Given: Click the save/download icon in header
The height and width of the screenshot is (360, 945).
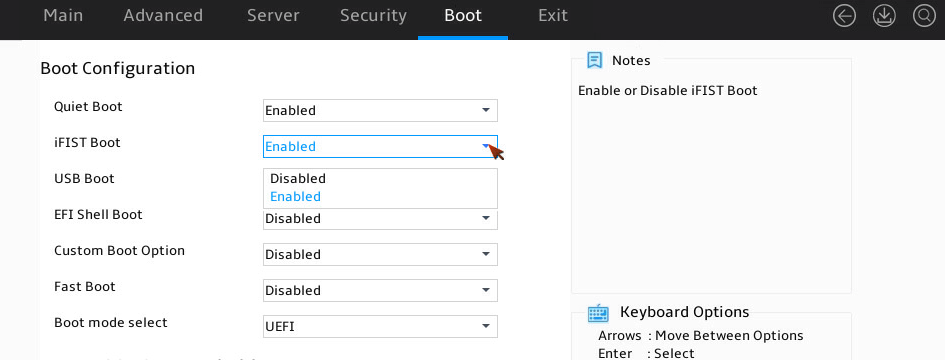Looking at the screenshot, I should coord(884,16).
